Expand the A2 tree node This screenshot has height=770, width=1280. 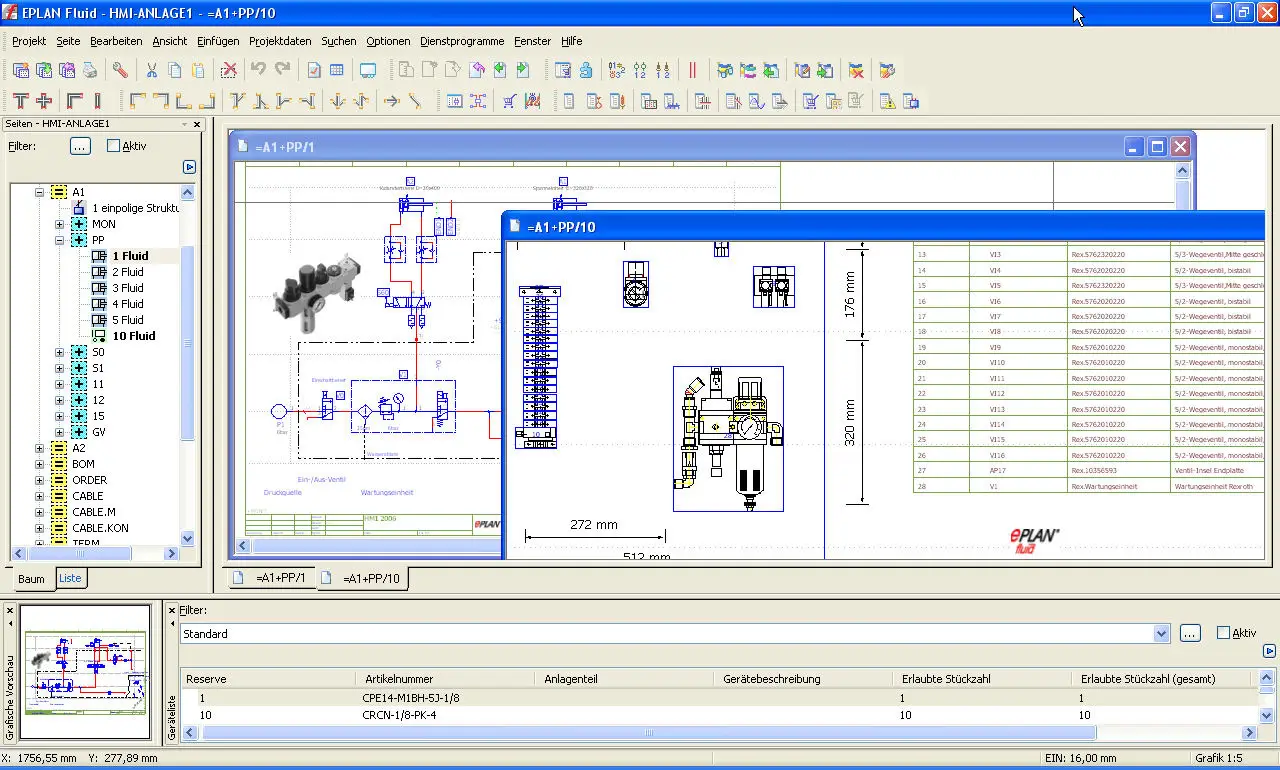tap(40, 448)
